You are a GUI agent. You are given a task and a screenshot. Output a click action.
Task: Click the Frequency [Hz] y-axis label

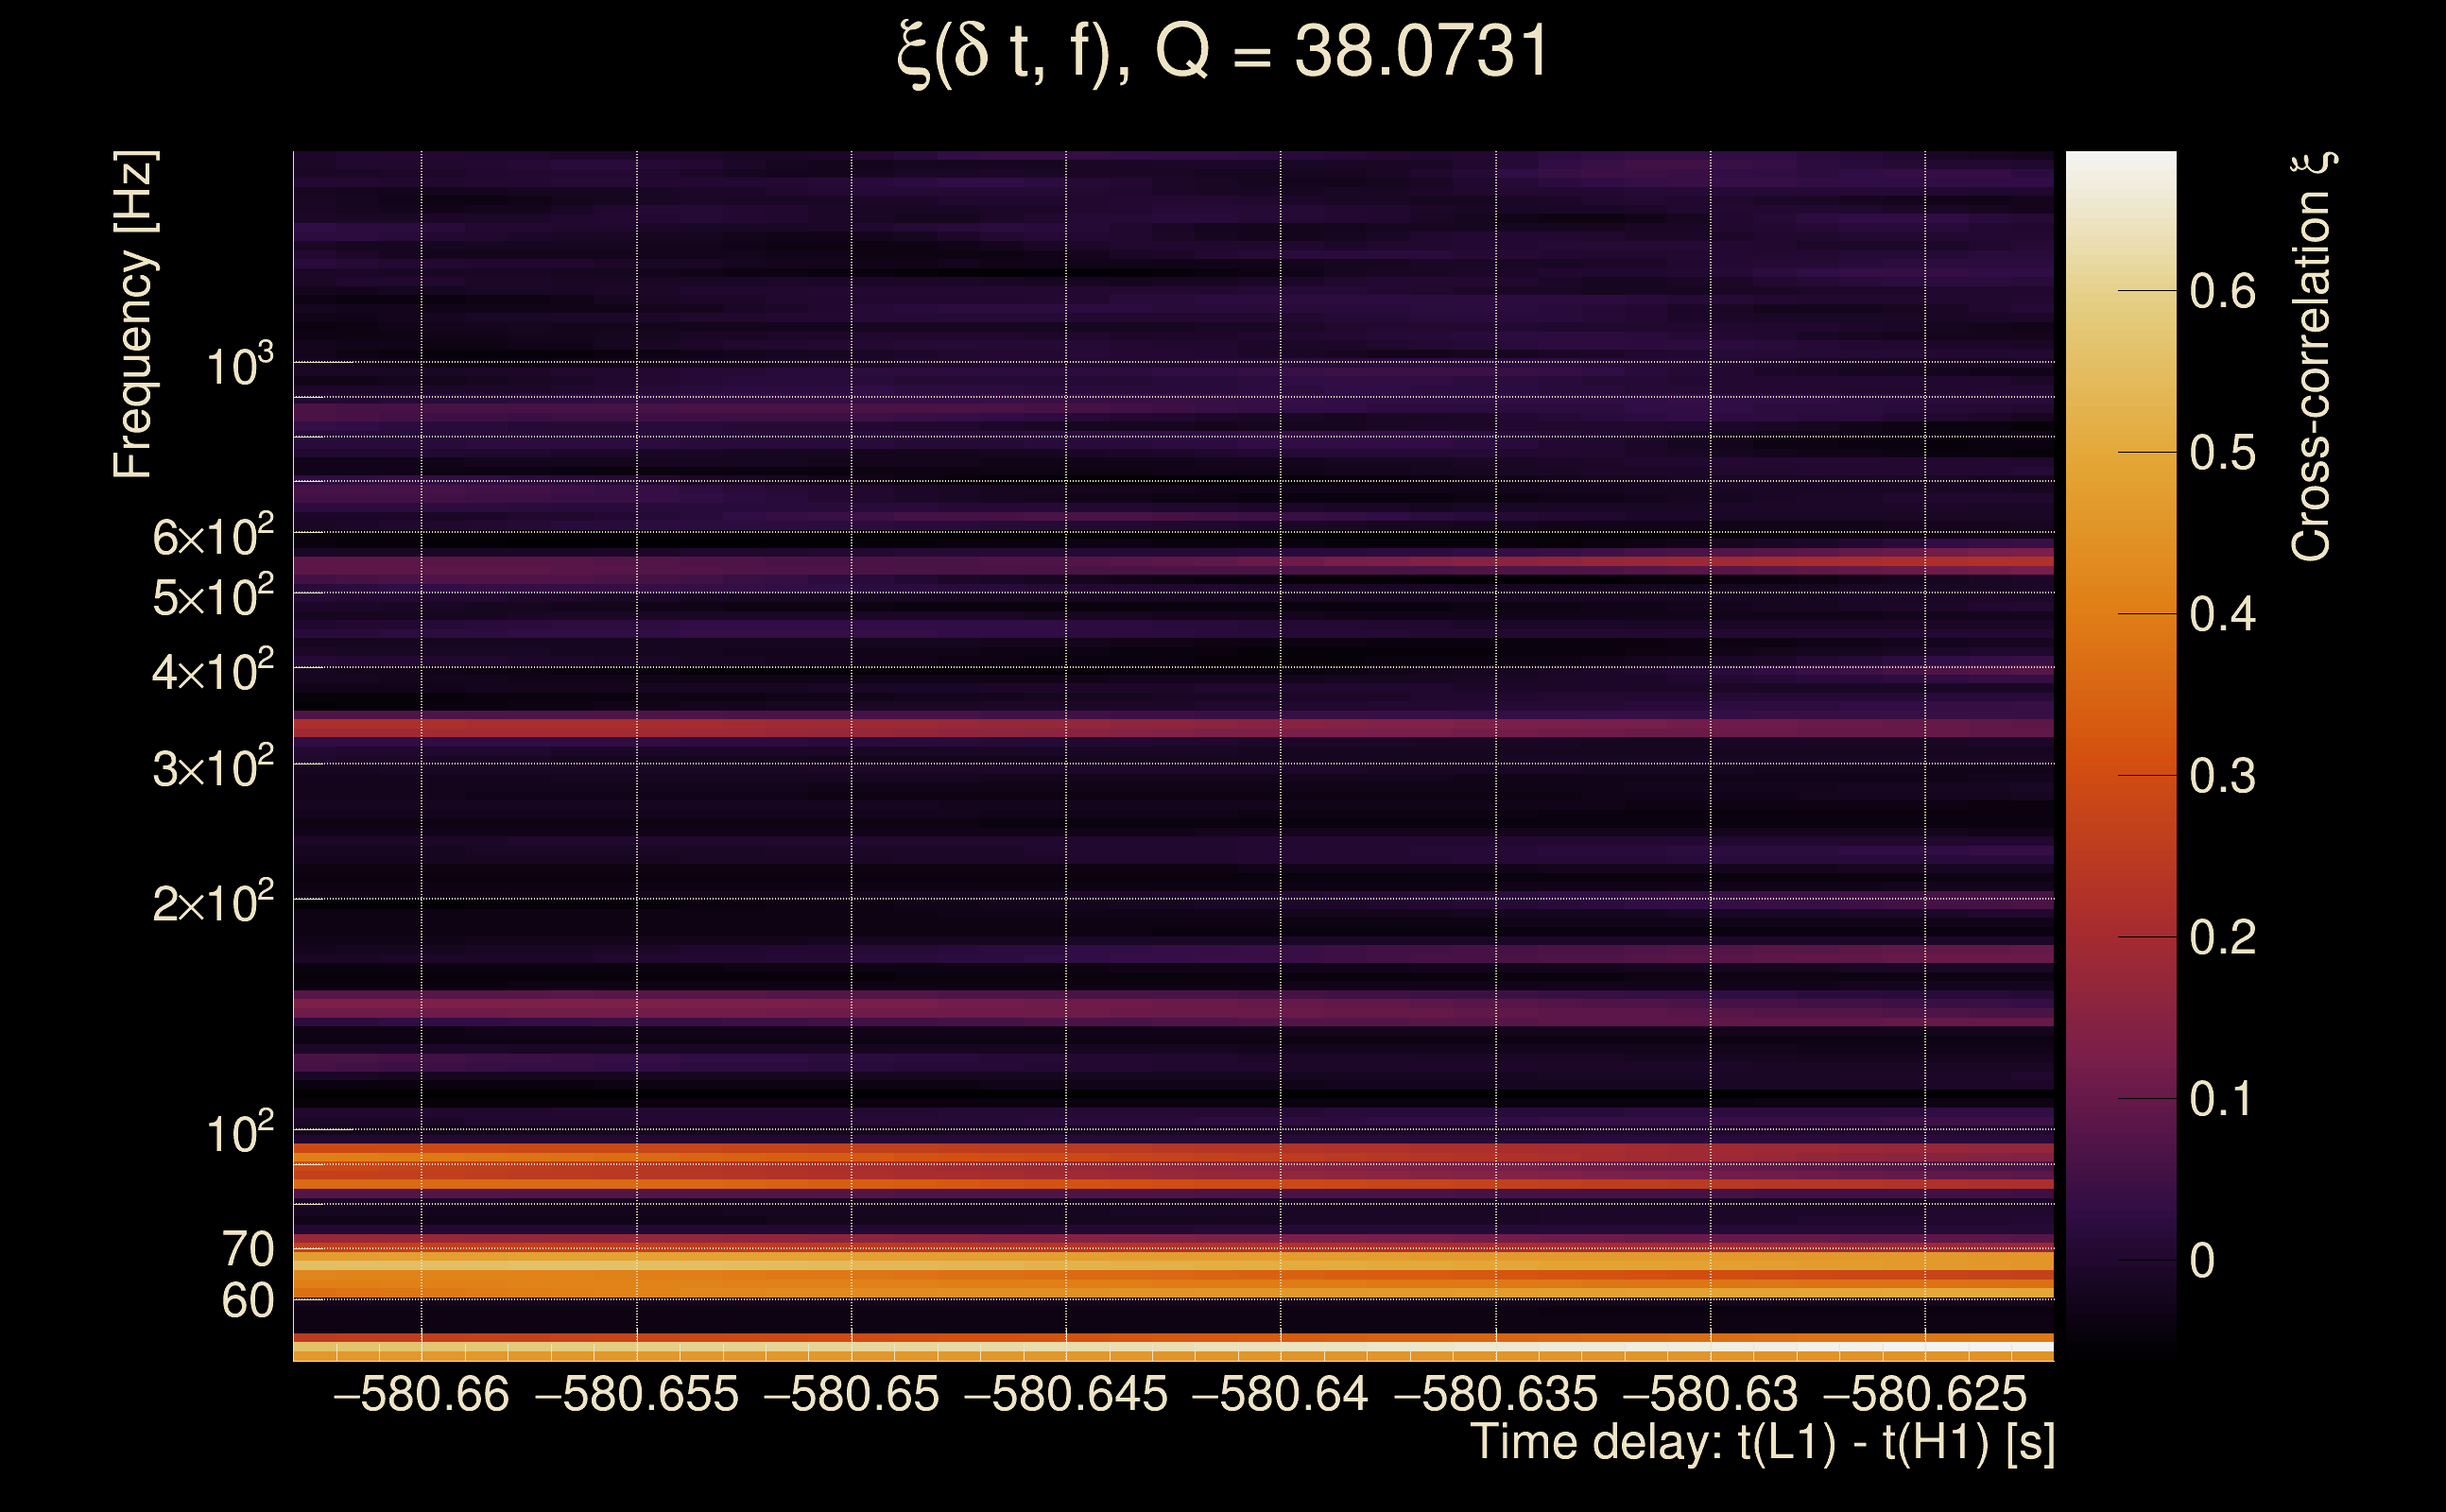134,315
